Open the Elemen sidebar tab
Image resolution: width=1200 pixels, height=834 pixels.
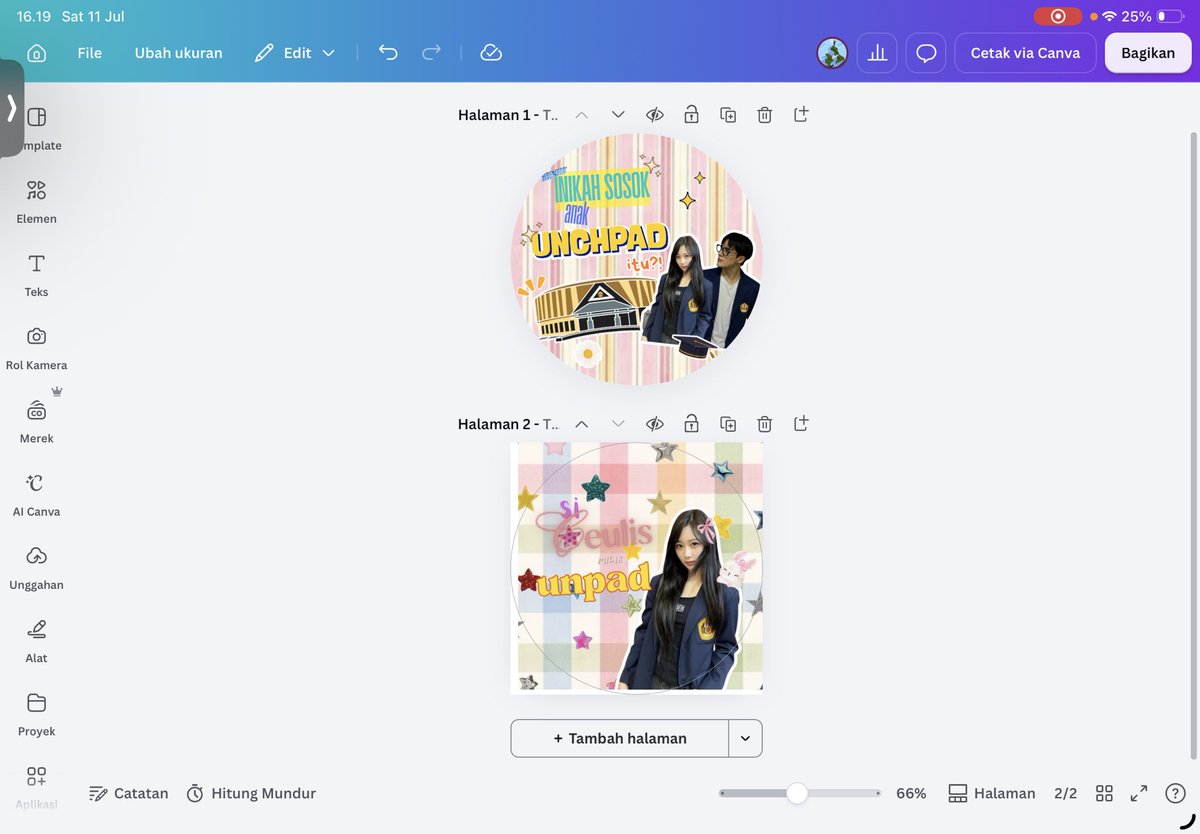(37, 201)
